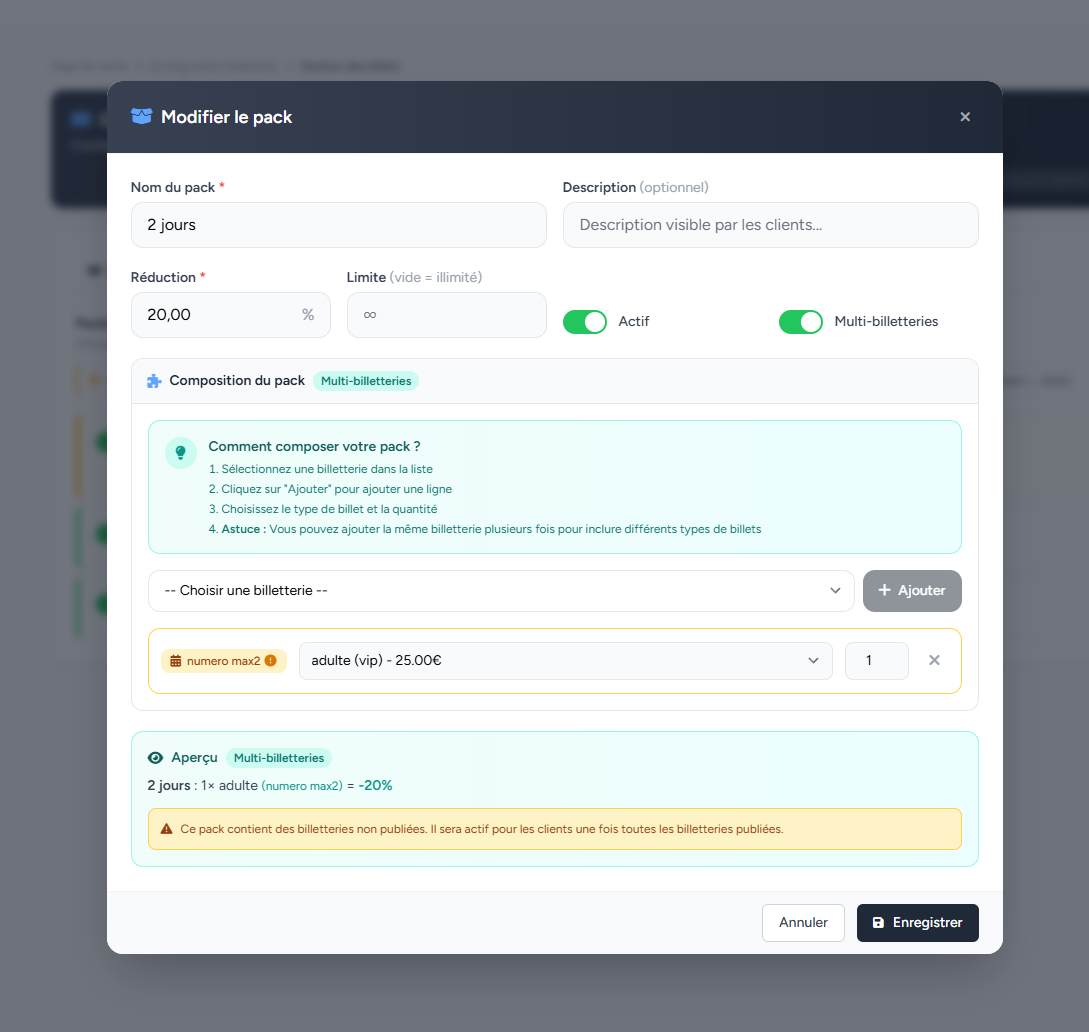
Task: Click the orange warning icon on numero max2
Action: pyautogui.click(x=270, y=661)
